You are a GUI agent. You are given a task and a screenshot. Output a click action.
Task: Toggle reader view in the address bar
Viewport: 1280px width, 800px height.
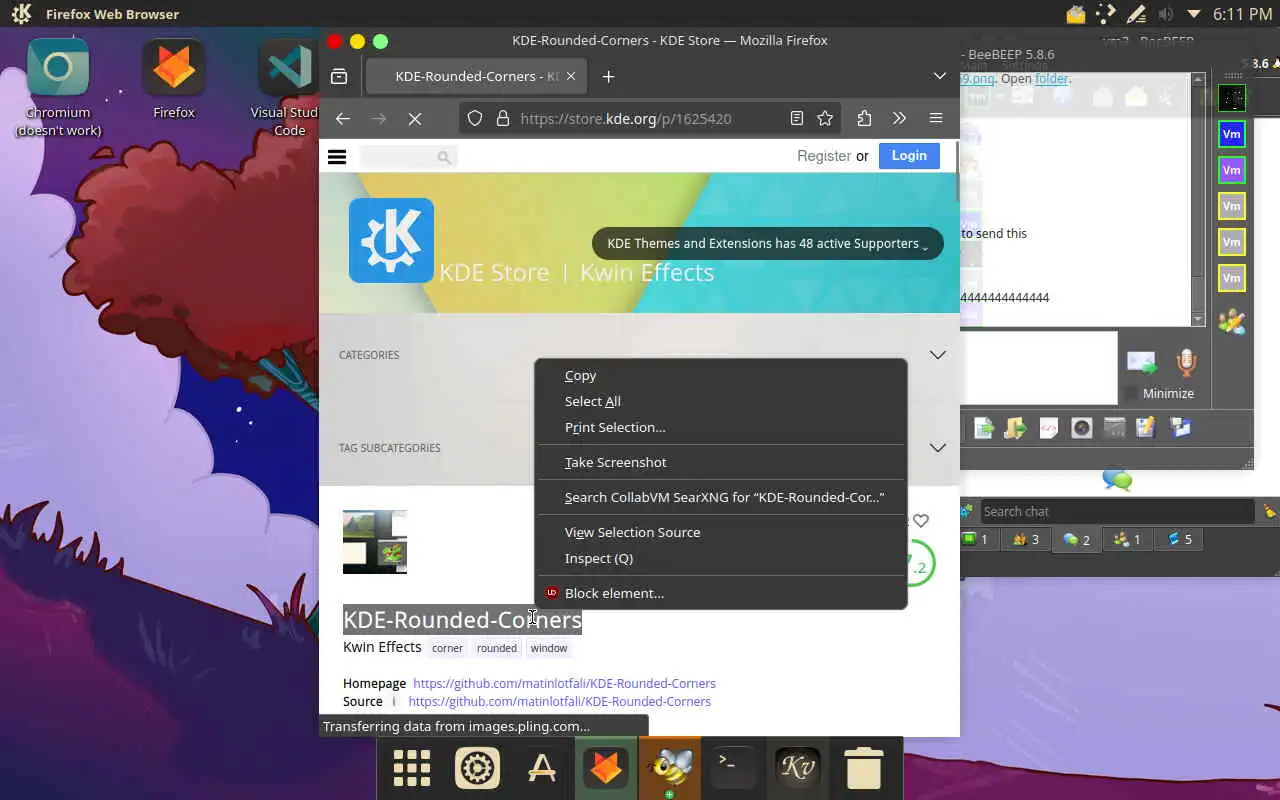pyautogui.click(x=797, y=118)
